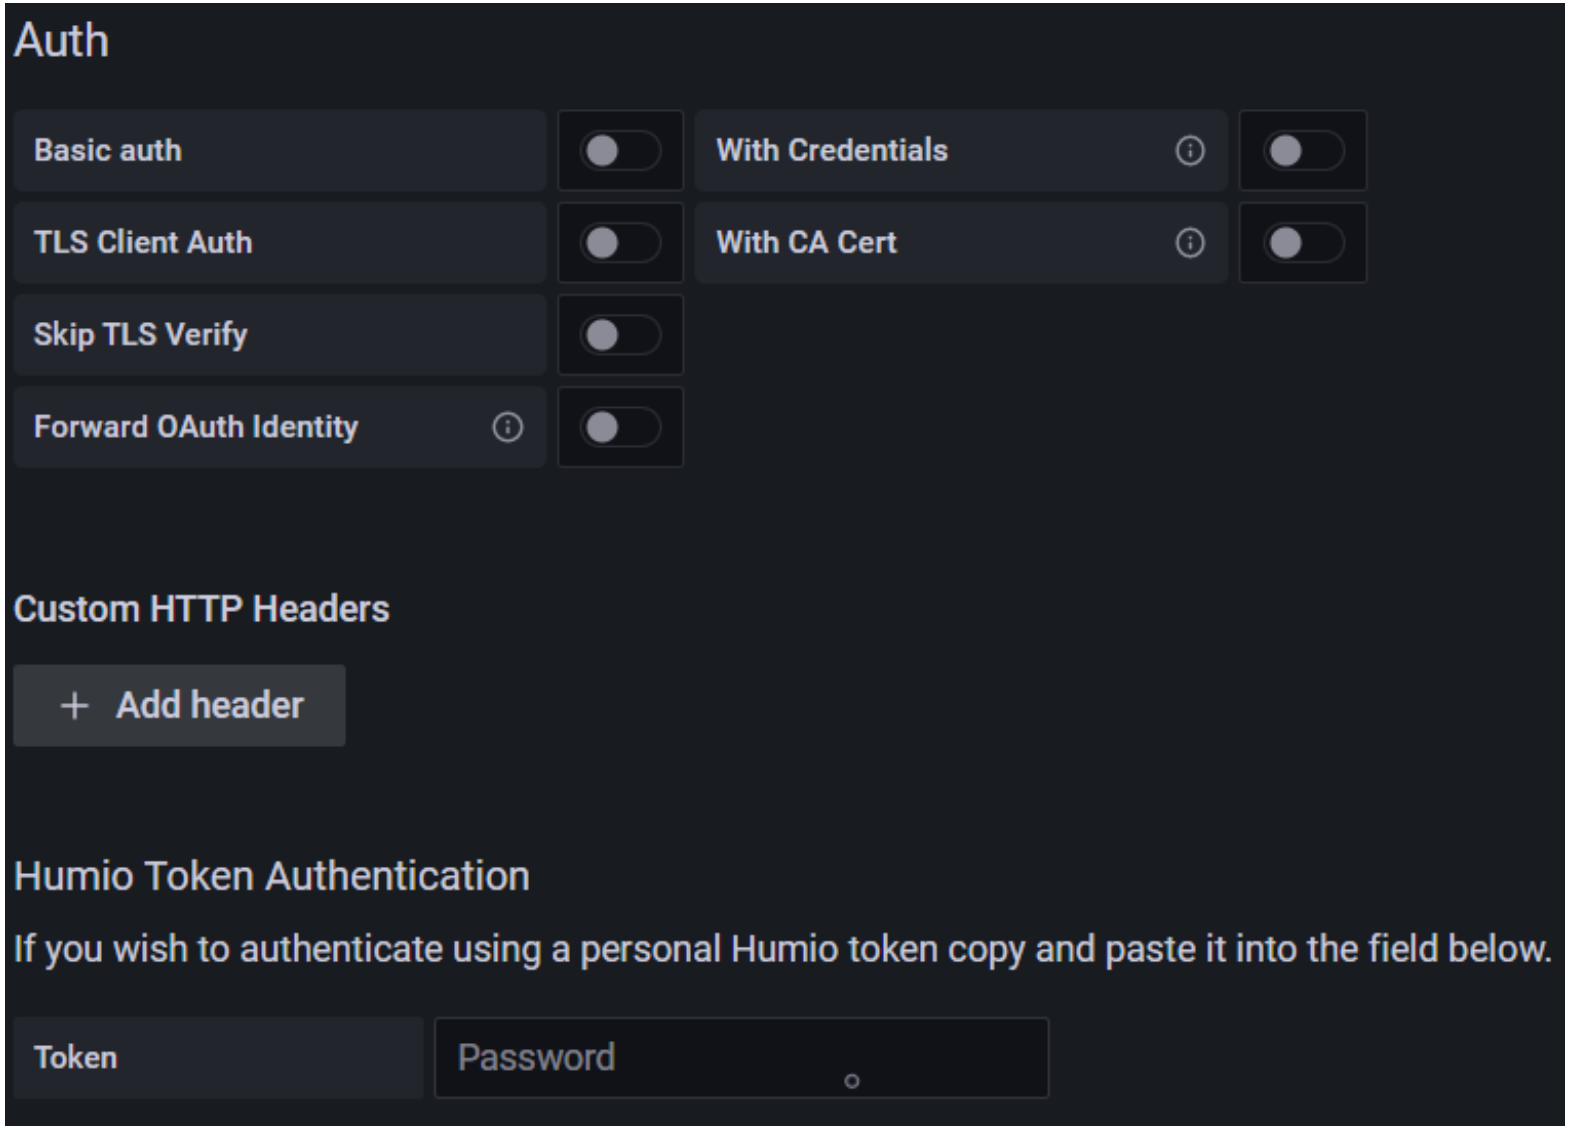Toggle the With CA Cert switch

[1303, 243]
